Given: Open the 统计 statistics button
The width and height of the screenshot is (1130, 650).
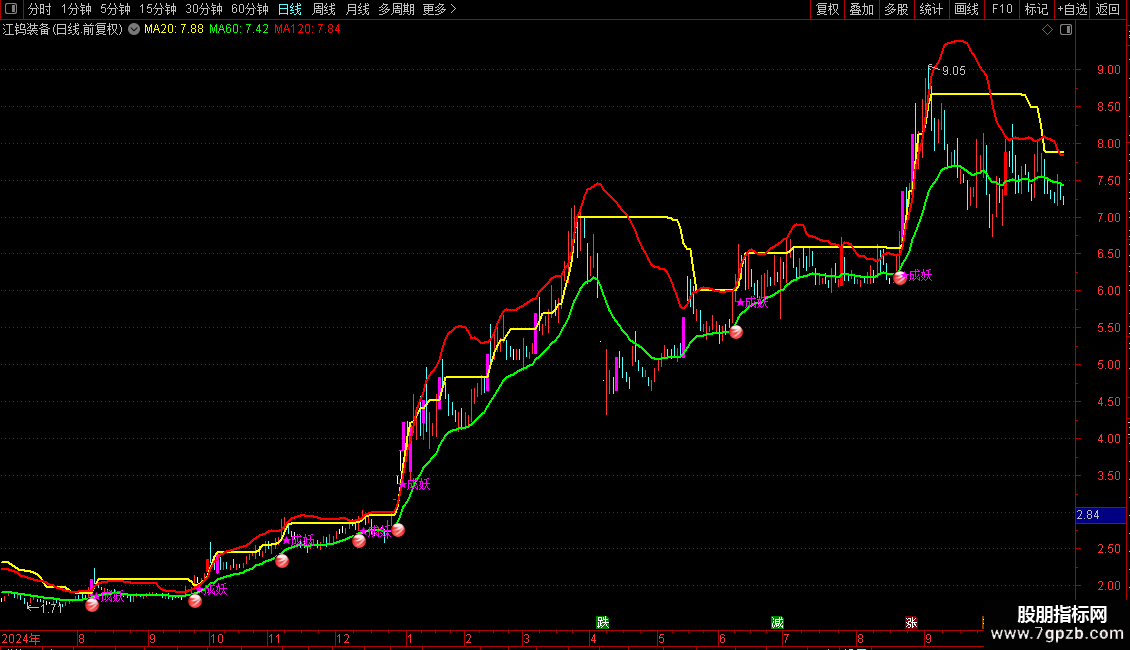Looking at the screenshot, I should coord(930,9).
